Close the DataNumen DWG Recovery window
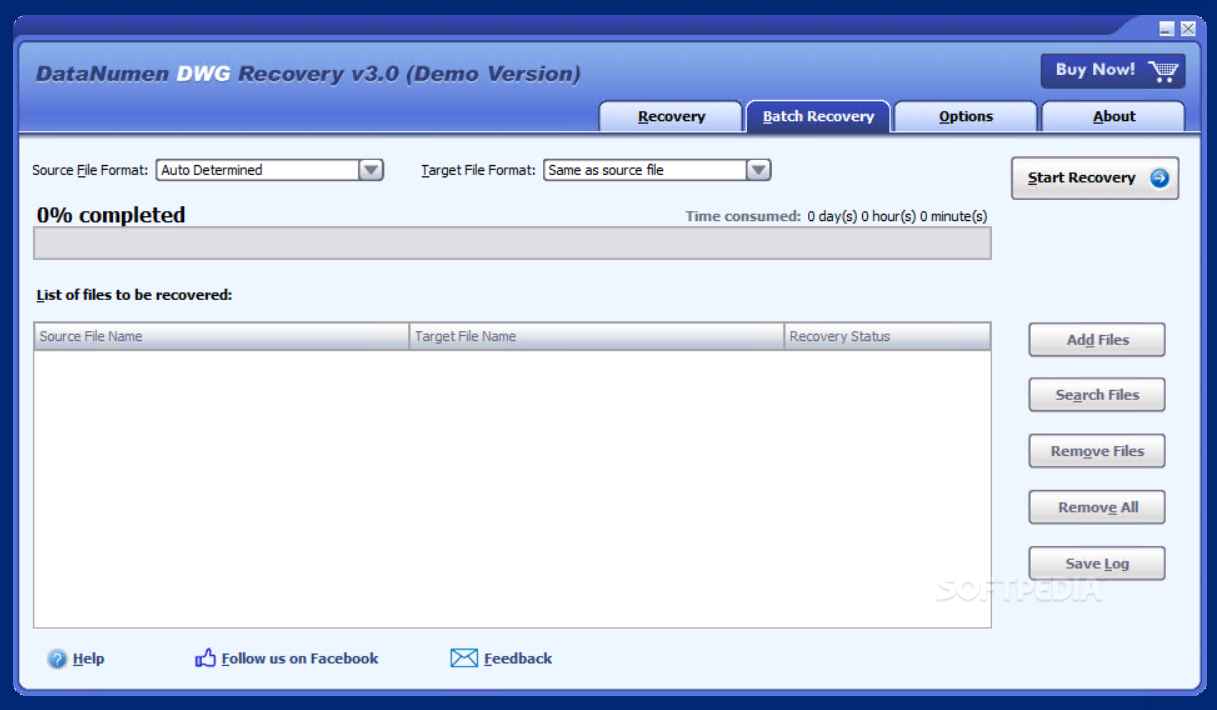 (x=1187, y=29)
